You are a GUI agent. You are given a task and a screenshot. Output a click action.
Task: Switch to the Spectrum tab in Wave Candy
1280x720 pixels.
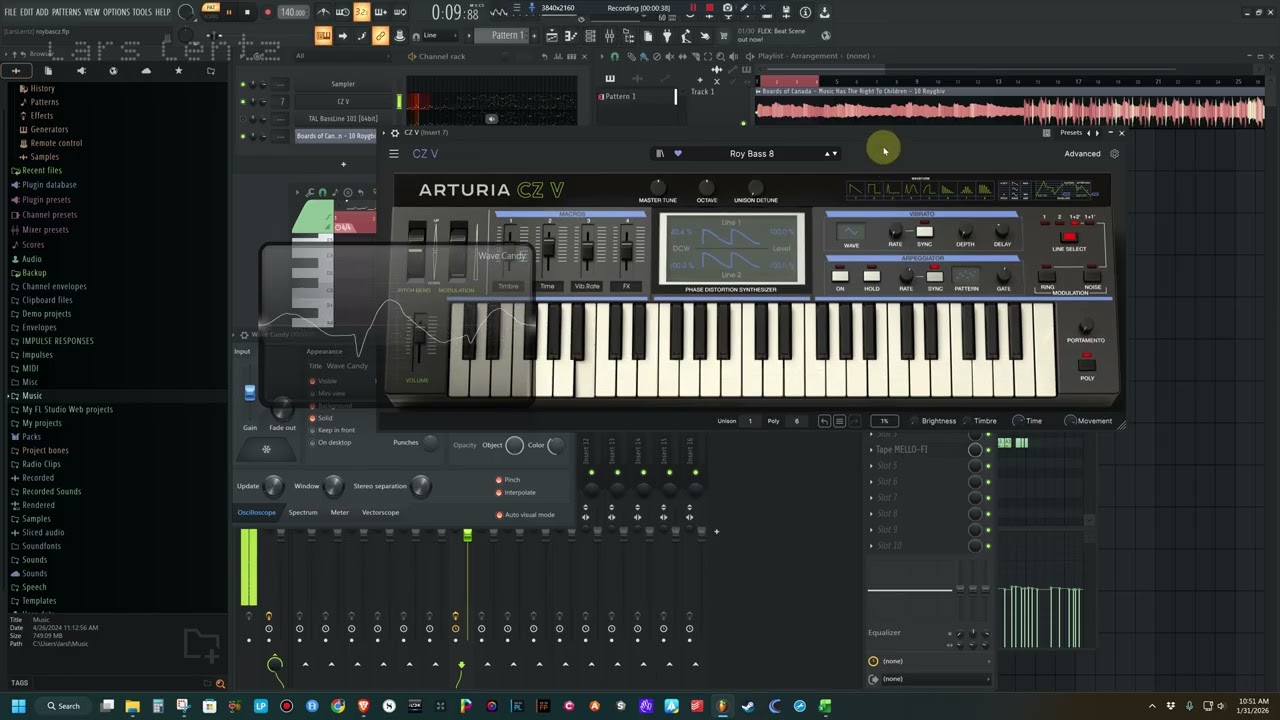pyautogui.click(x=303, y=513)
